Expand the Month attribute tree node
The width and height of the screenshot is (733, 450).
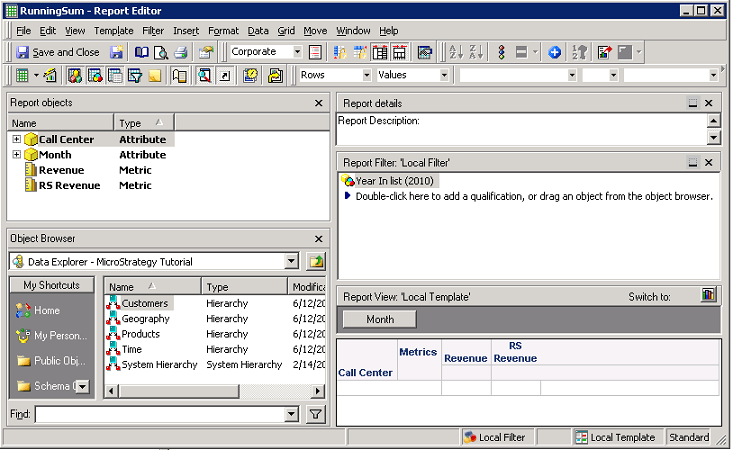[x=17, y=155]
